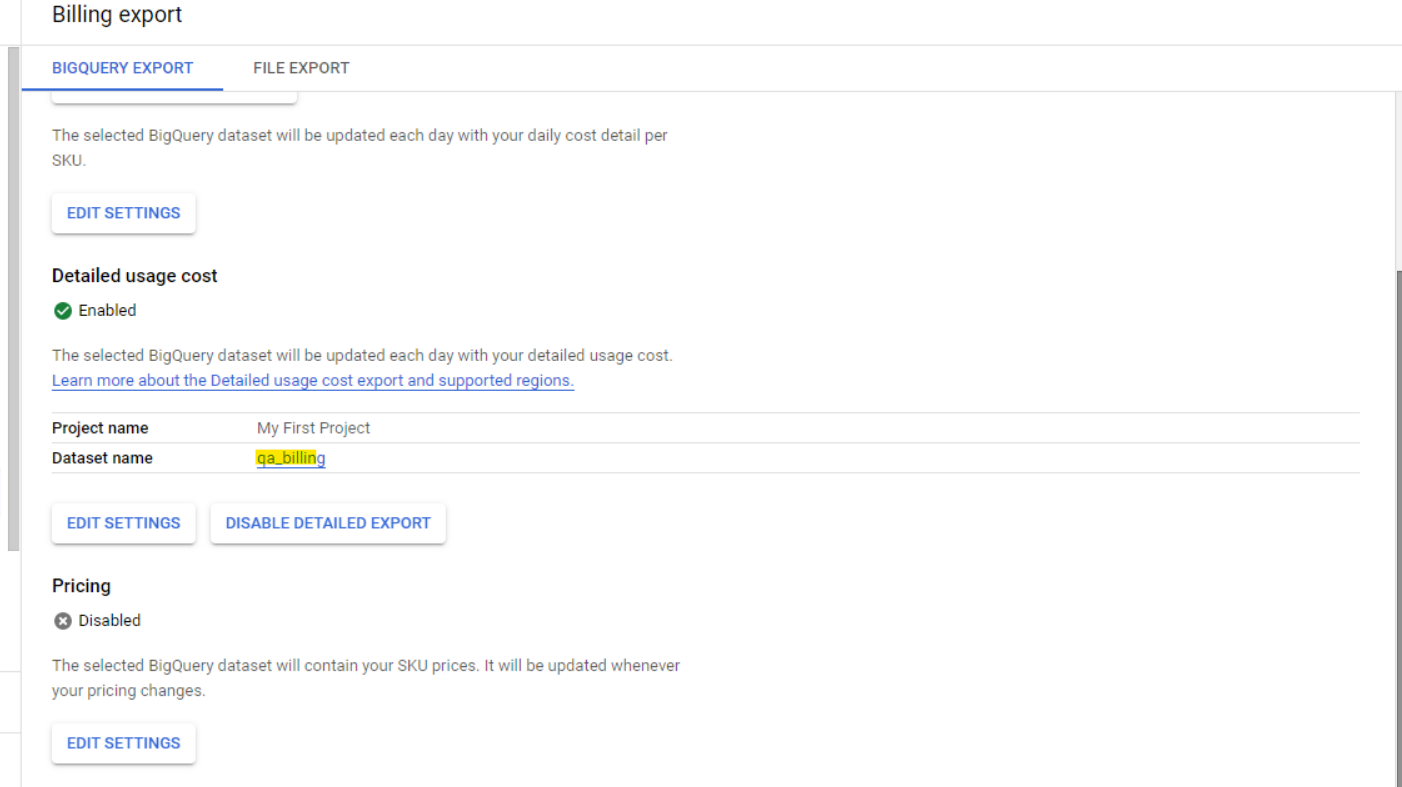Click the Disabled status text under Pricing
The image size is (1402, 787).
109,621
